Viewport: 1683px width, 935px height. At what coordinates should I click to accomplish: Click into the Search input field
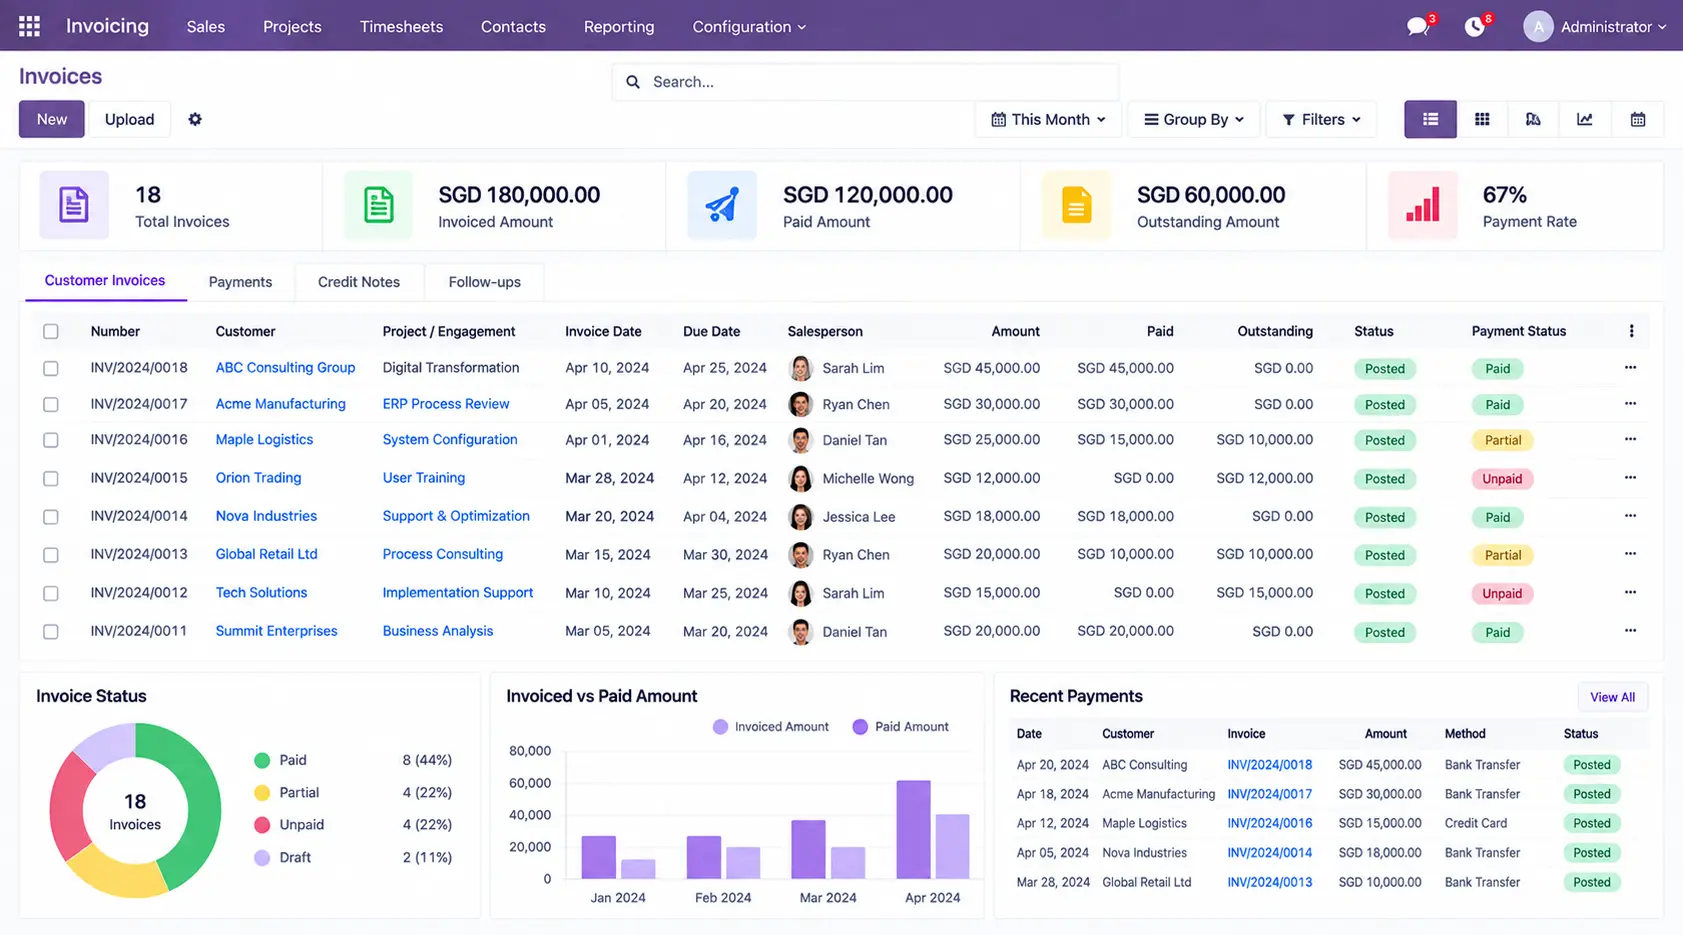pyautogui.click(x=865, y=82)
